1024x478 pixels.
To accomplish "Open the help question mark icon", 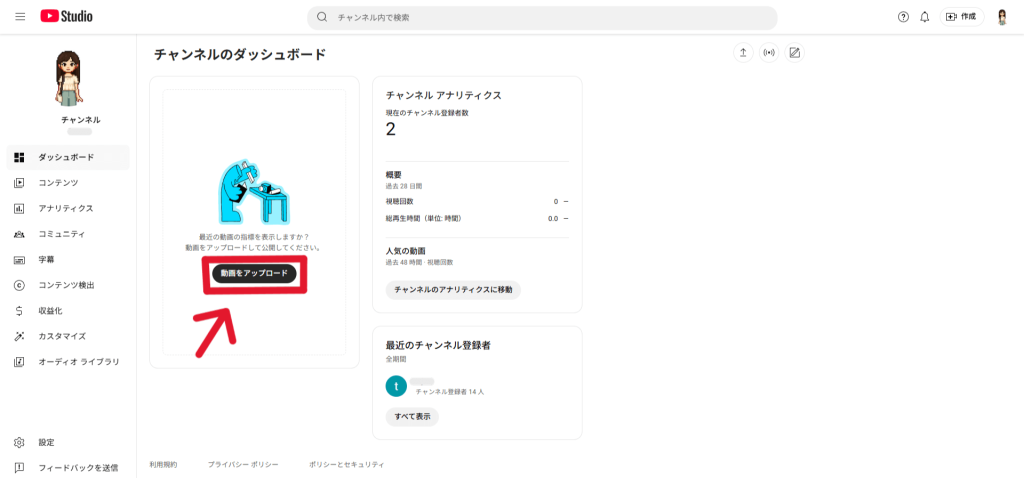I will pyautogui.click(x=903, y=17).
